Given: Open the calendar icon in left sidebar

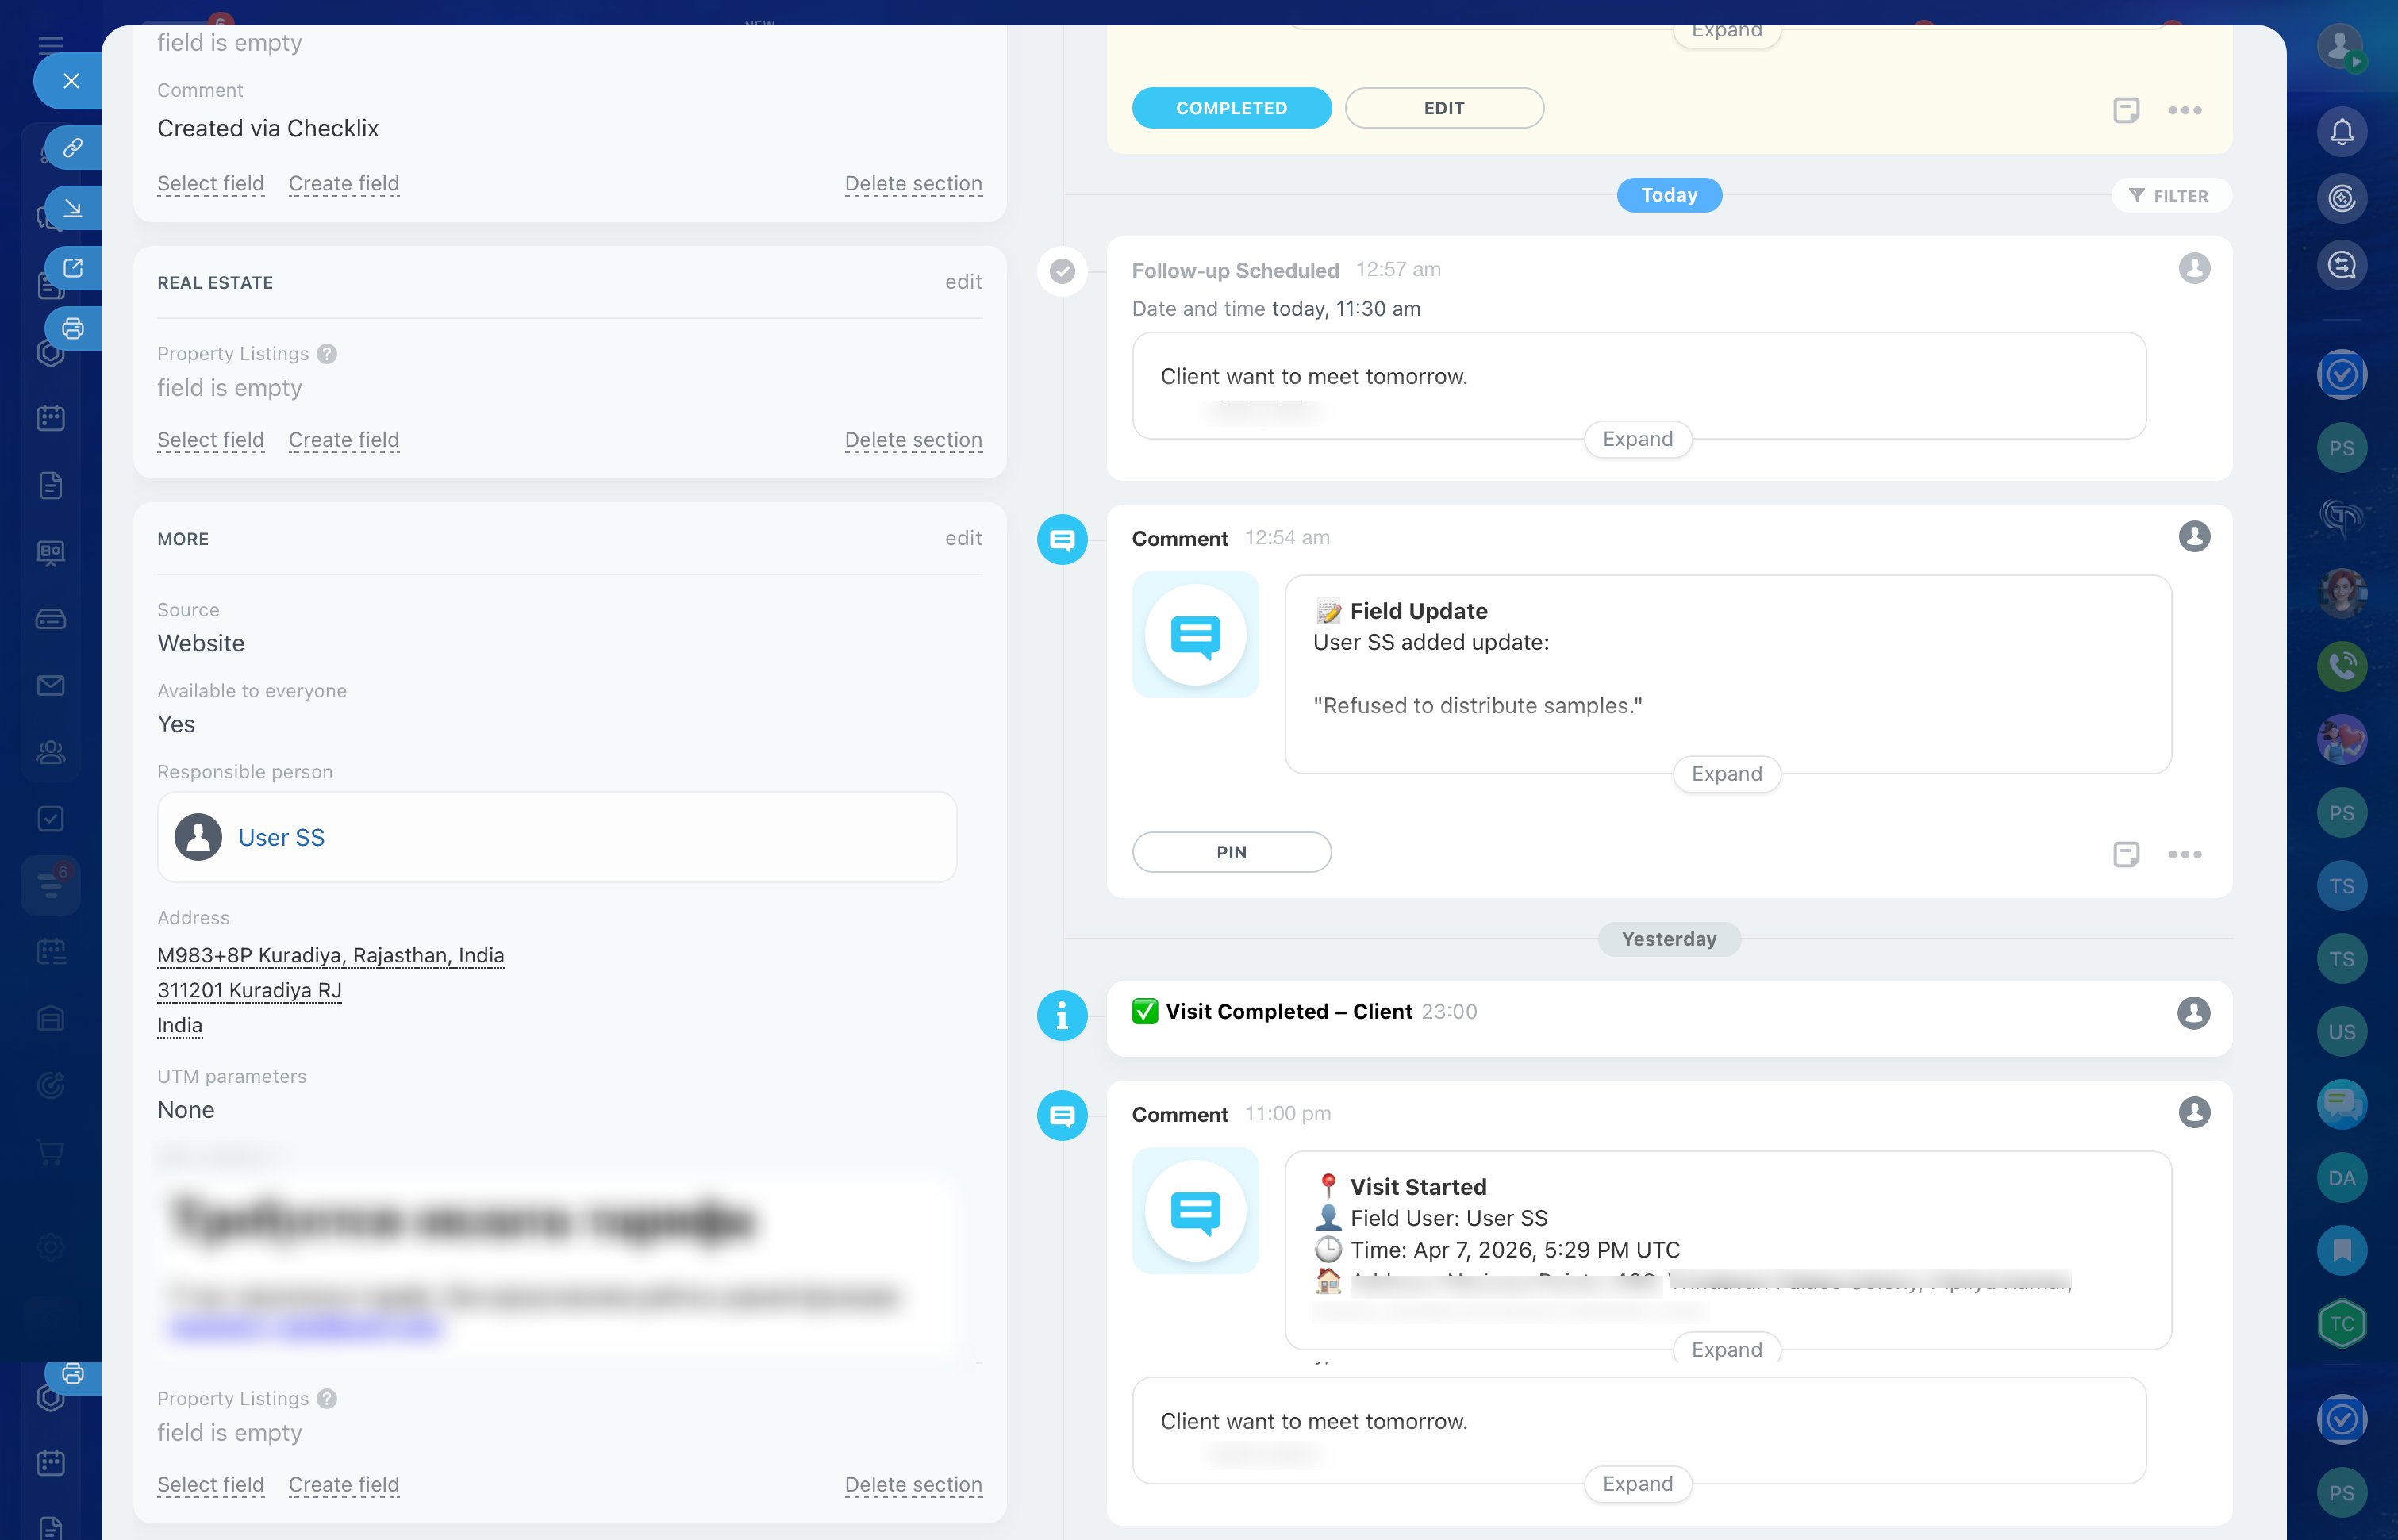Looking at the screenshot, I should pyautogui.click(x=50, y=418).
